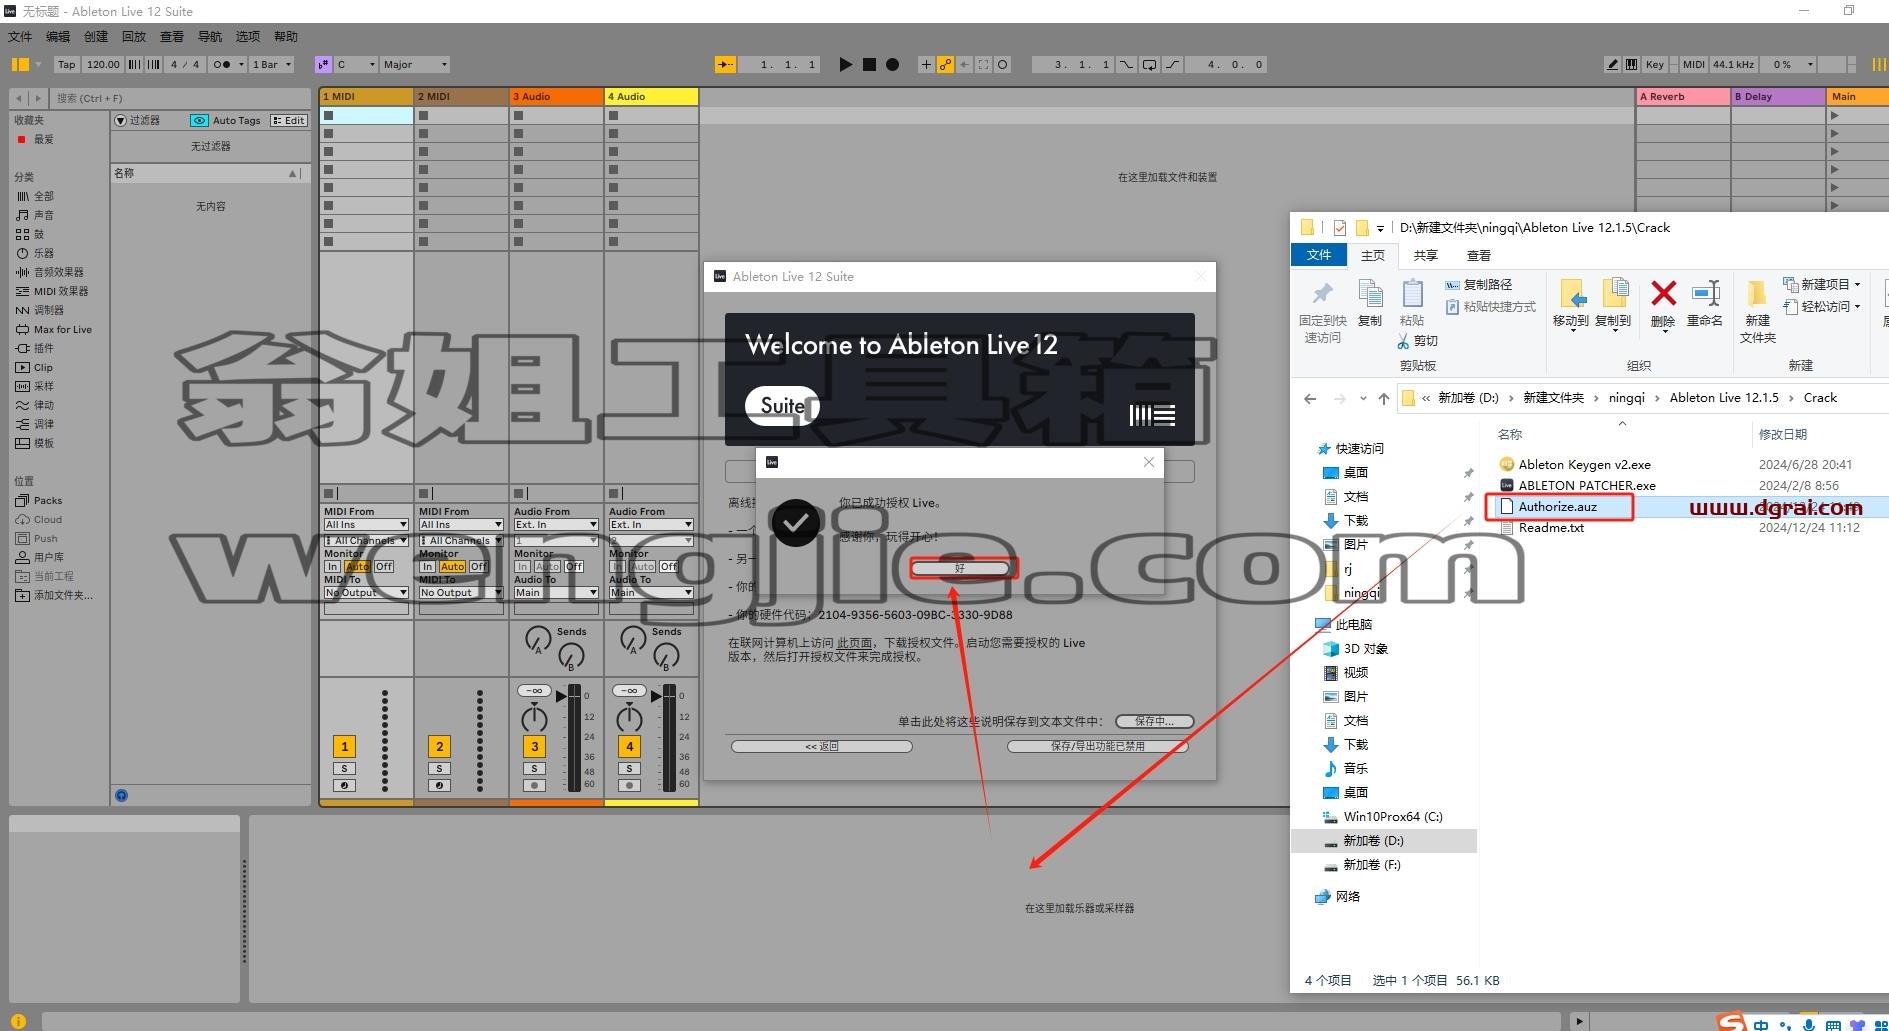Open the 选项 menu in Ableton
Image resolution: width=1889 pixels, height=1031 pixels.
point(248,36)
